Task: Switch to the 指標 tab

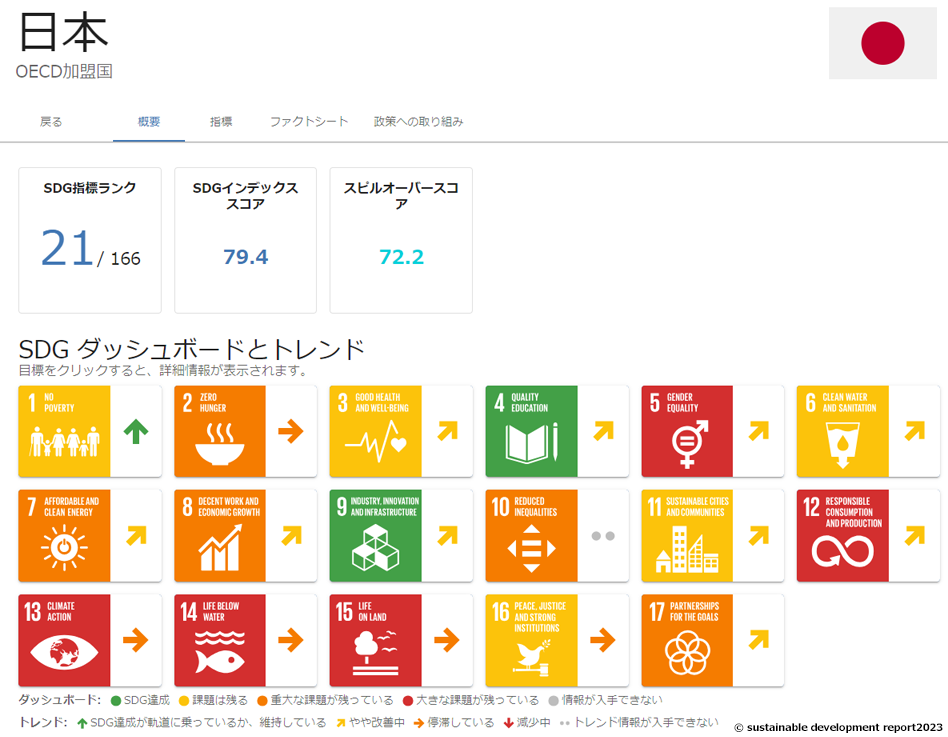Action: point(221,122)
